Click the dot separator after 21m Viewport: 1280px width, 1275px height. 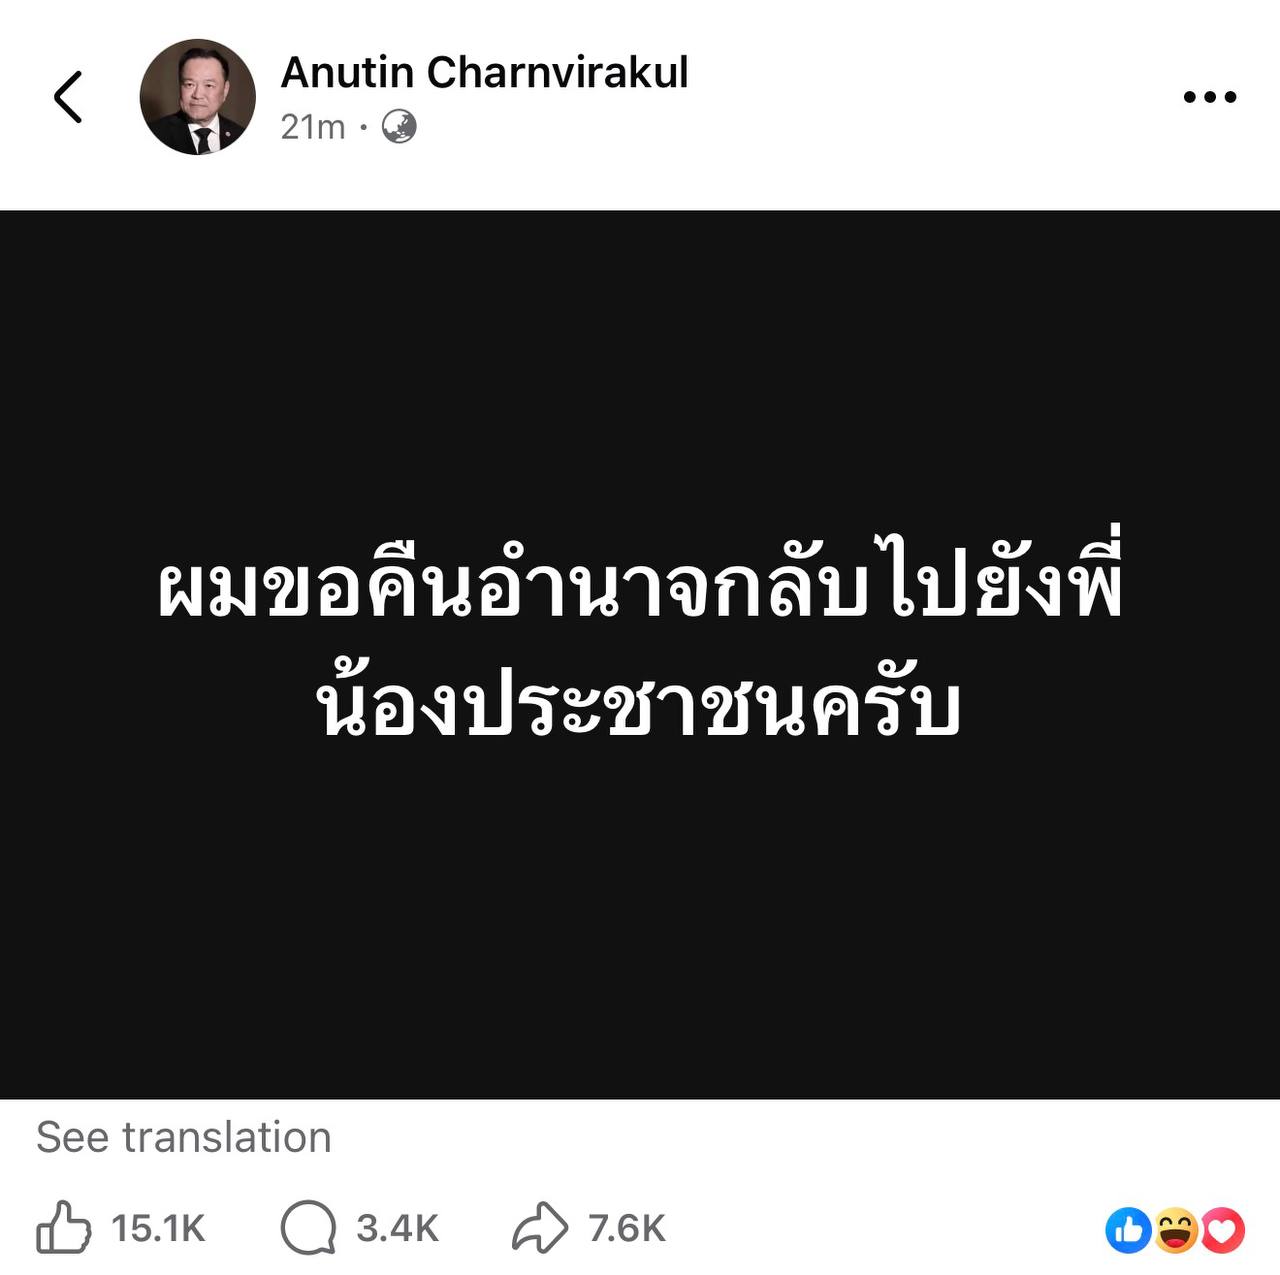click(x=363, y=127)
